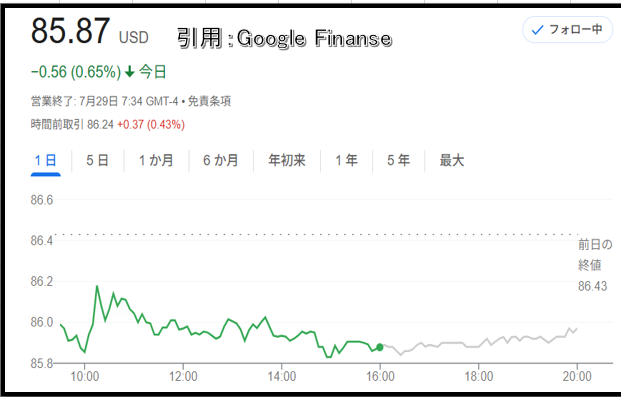Click the checkmark icon in follow button
Screen dimensions: 621x397
[x=537, y=30]
